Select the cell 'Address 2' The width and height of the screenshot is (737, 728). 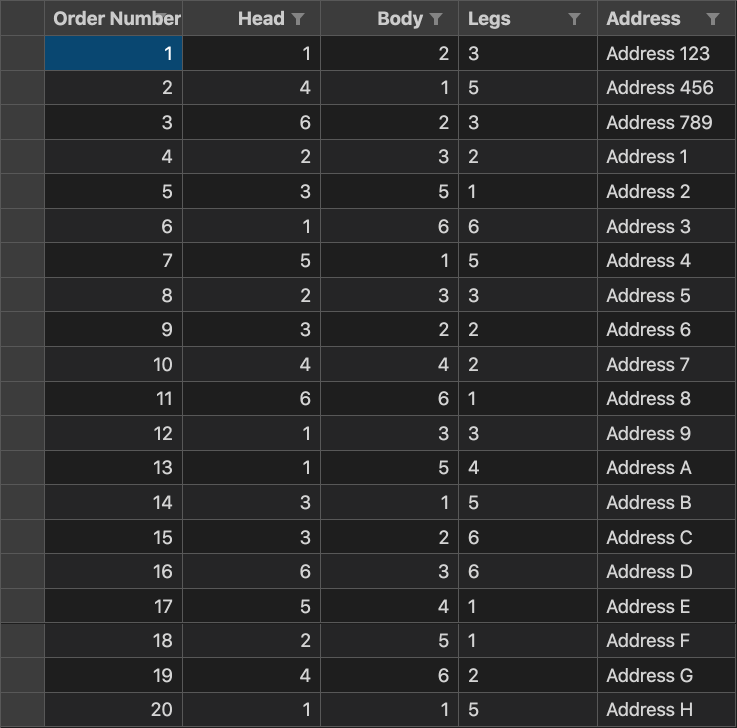[666, 191]
